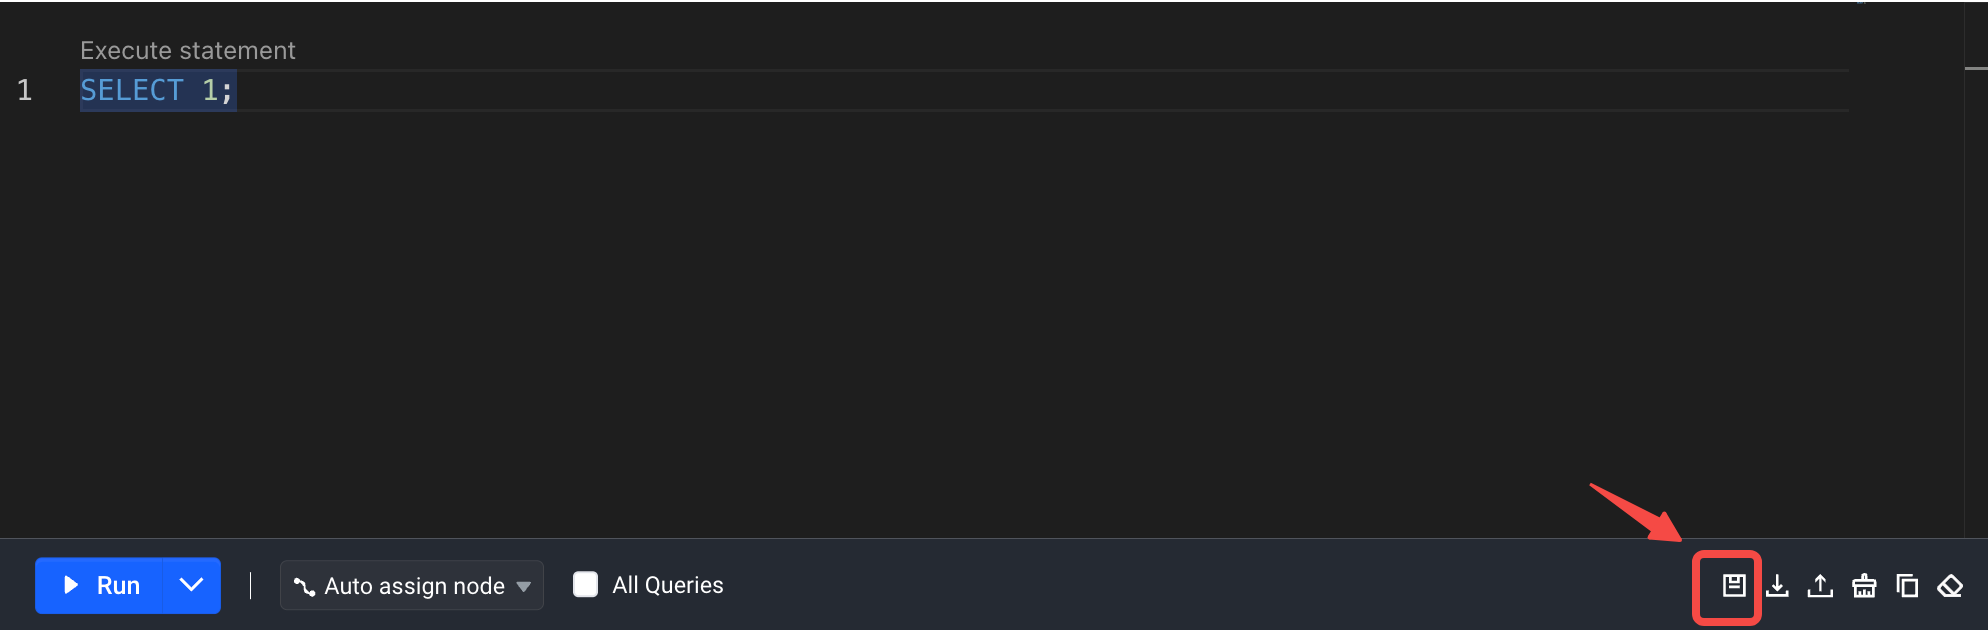1988x630 pixels.
Task: Click the empty editor area below the query
Action: point(960,320)
